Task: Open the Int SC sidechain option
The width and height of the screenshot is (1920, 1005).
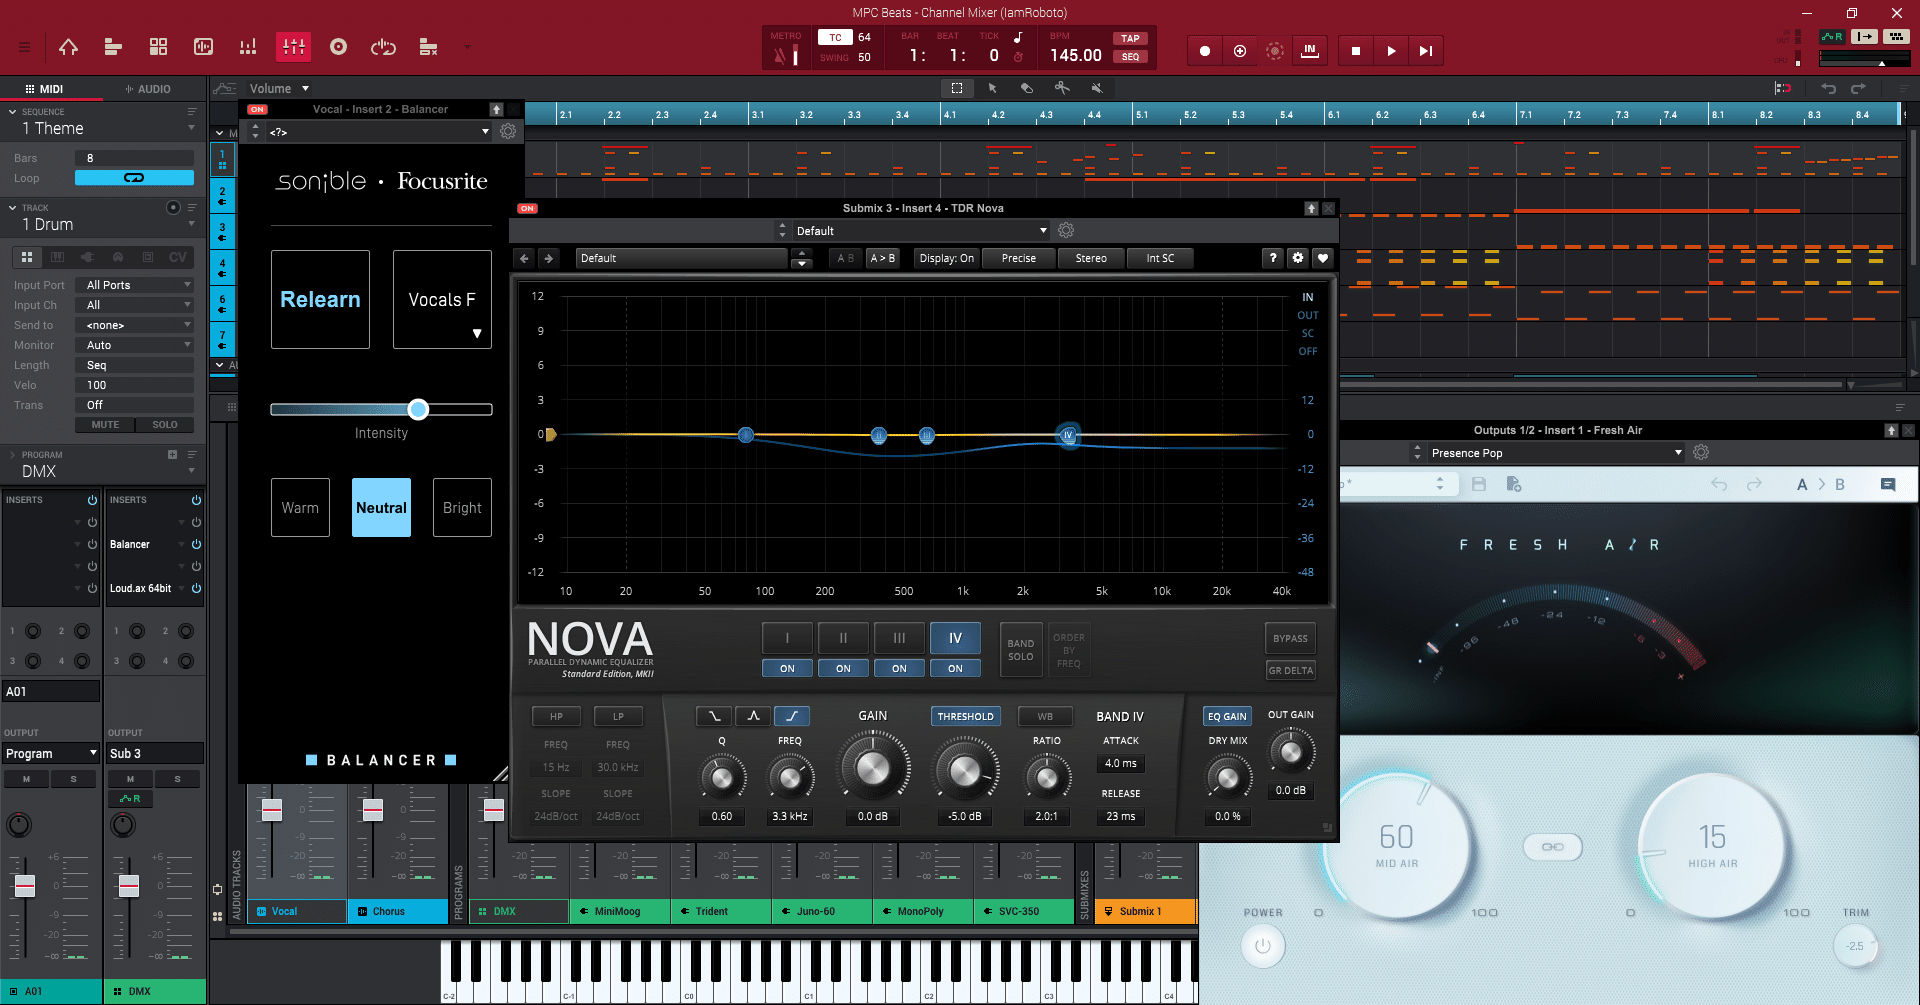Action: (x=1160, y=258)
